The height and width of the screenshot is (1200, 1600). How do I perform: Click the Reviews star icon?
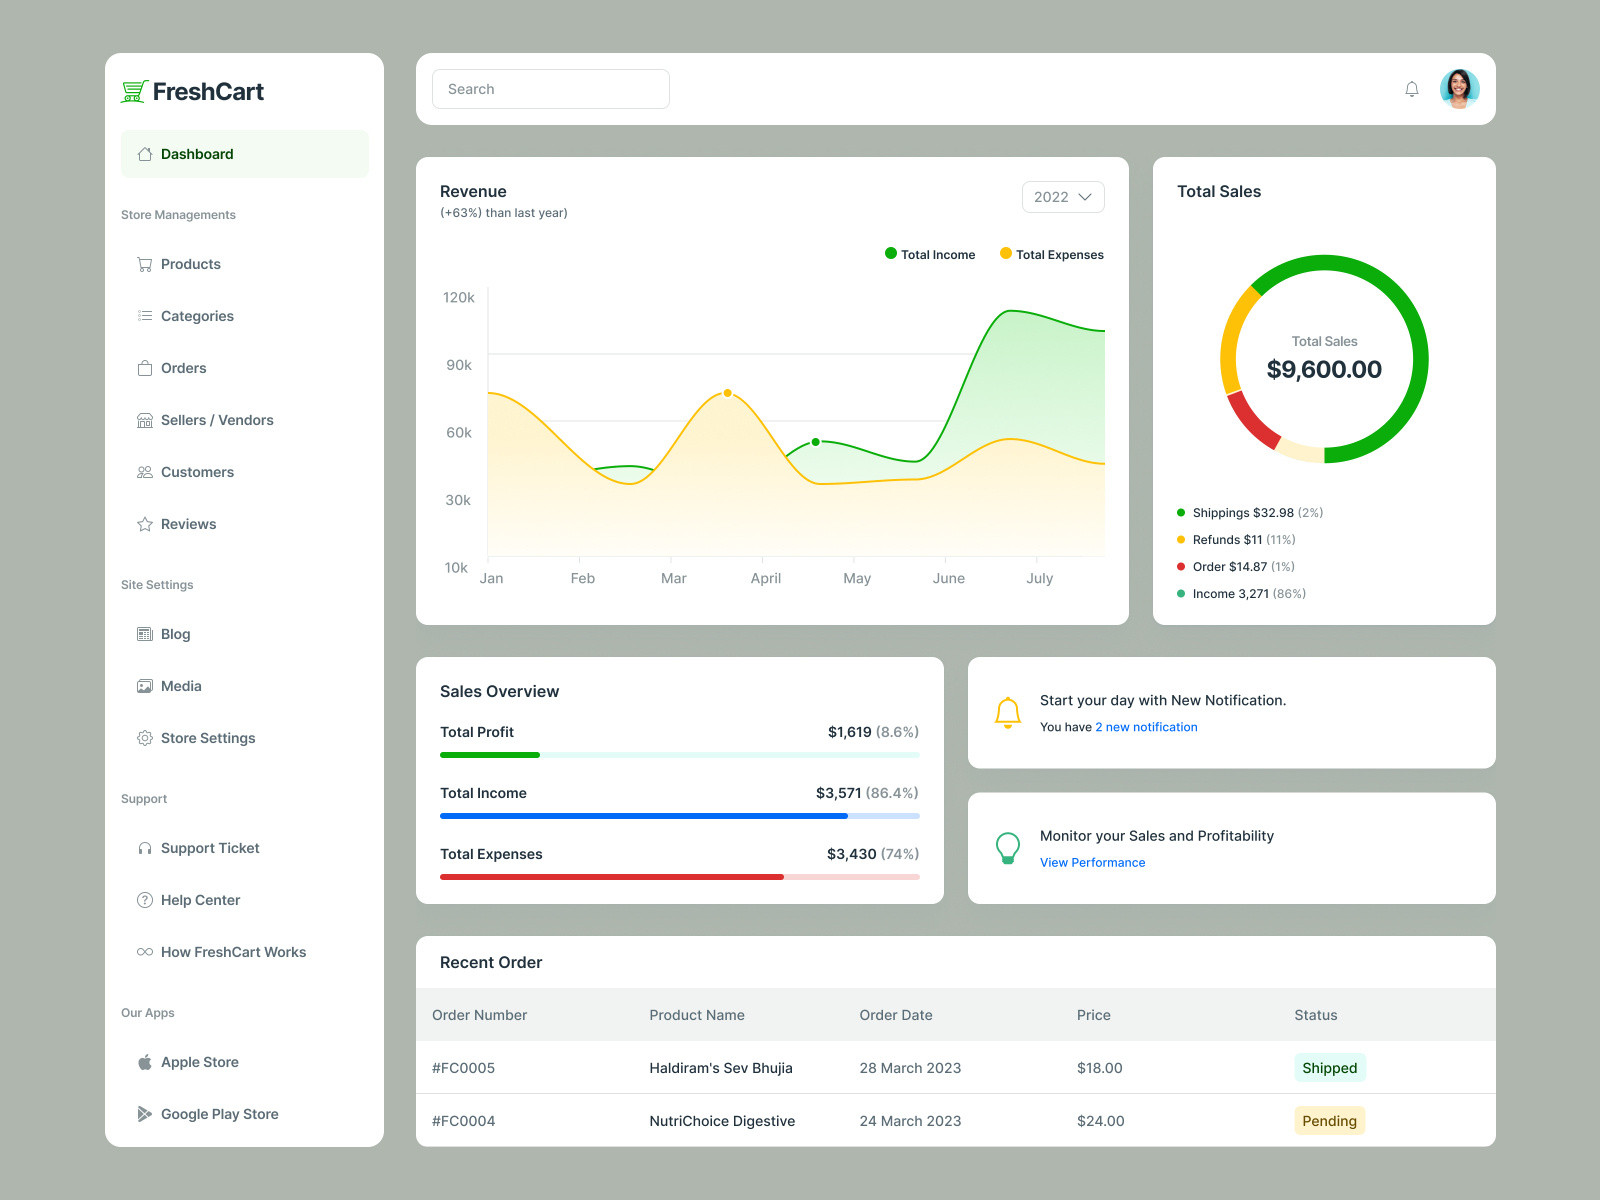pos(144,523)
